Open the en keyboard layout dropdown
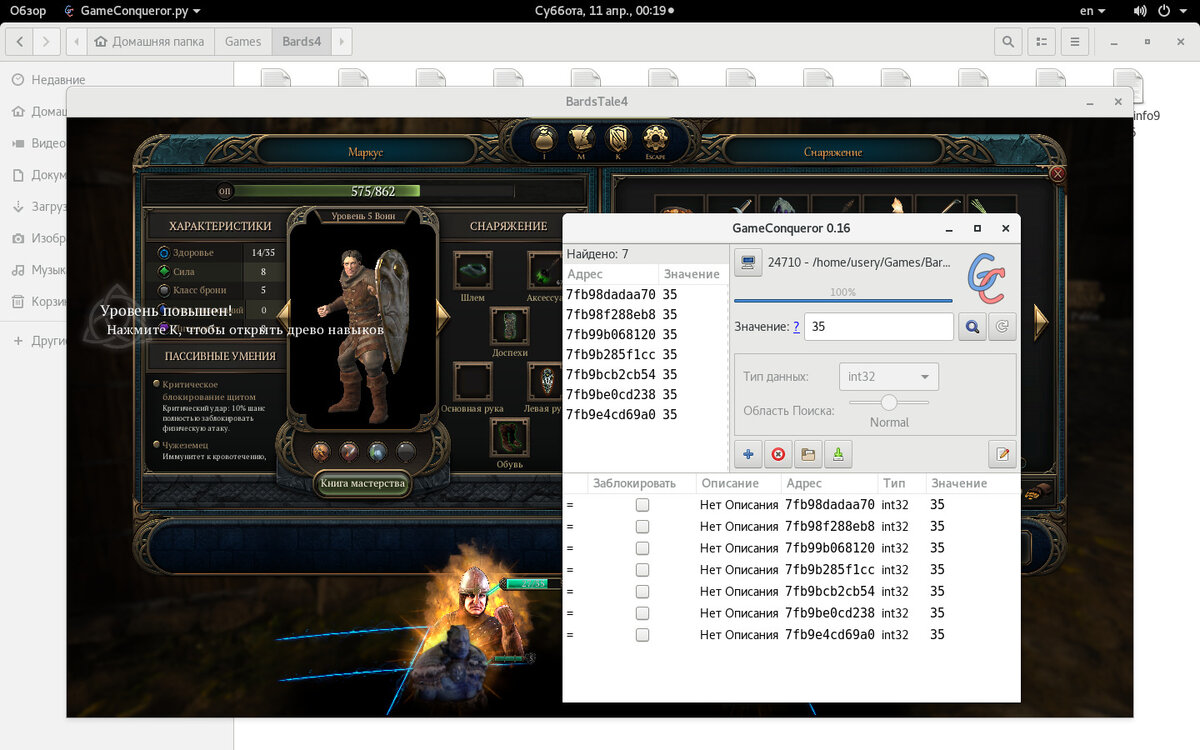Screen dimensions: 1200x750 [x=1093, y=11]
